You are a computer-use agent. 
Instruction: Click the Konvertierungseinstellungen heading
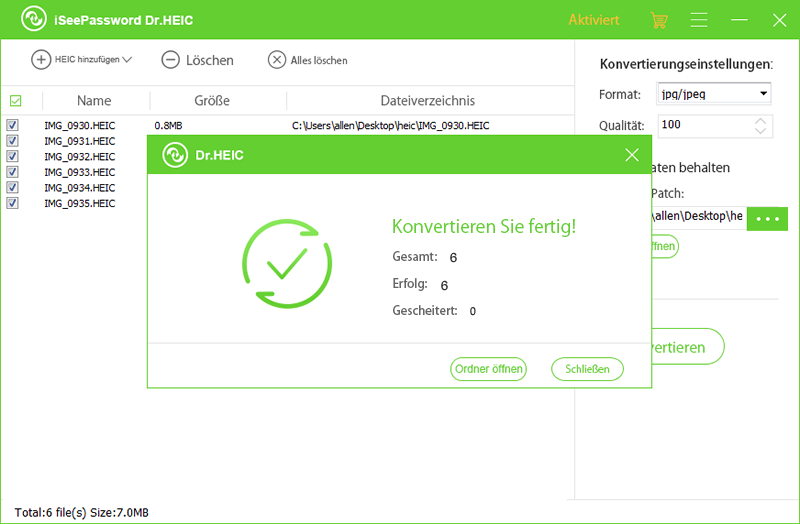click(686, 64)
